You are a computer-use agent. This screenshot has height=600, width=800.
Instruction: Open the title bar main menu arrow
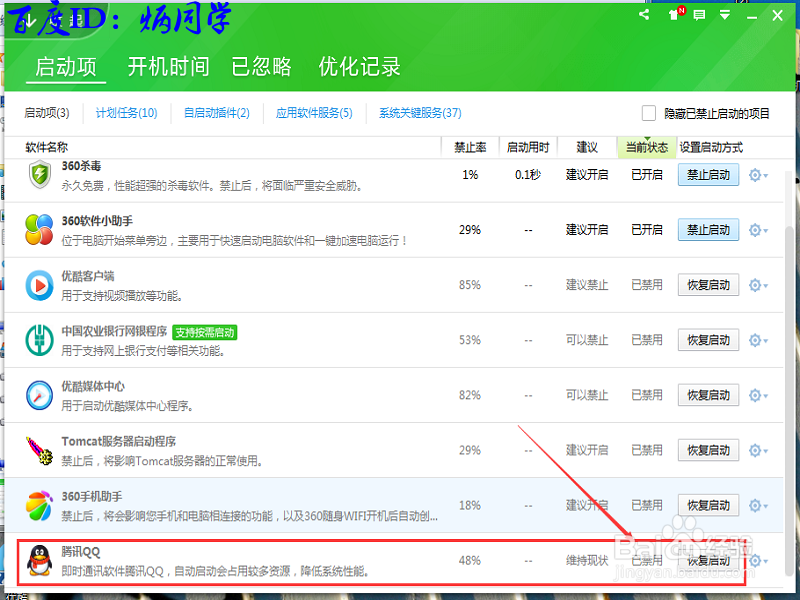point(723,15)
